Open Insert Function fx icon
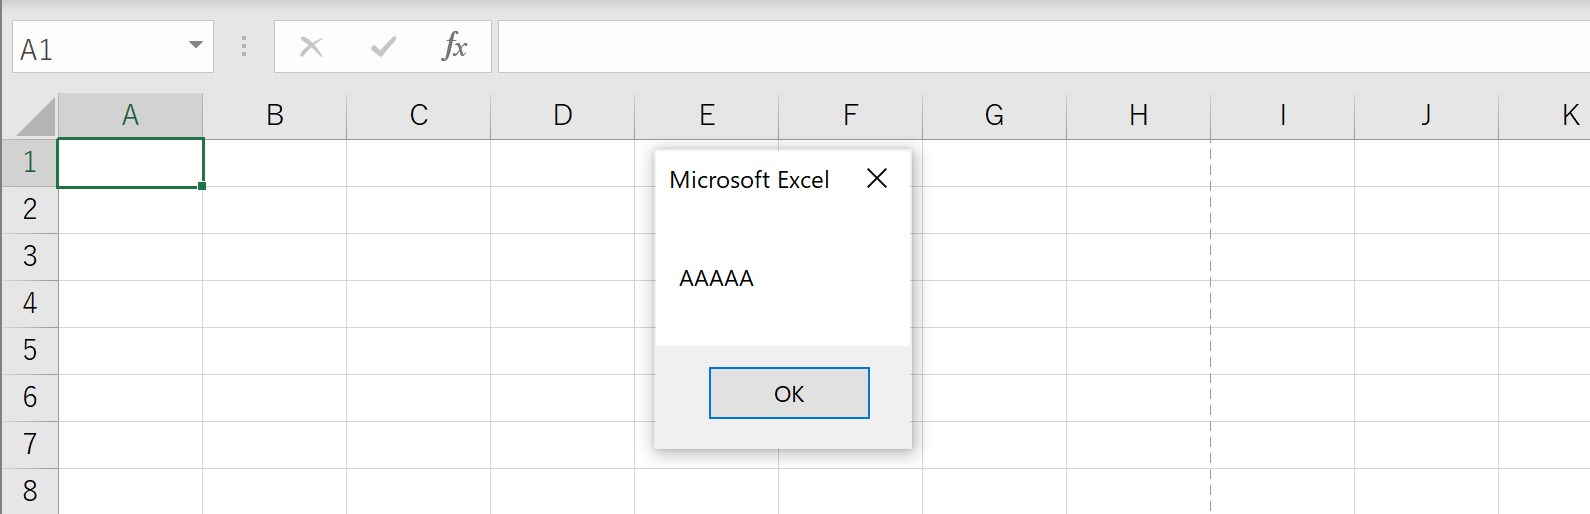 tap(455, 46)
